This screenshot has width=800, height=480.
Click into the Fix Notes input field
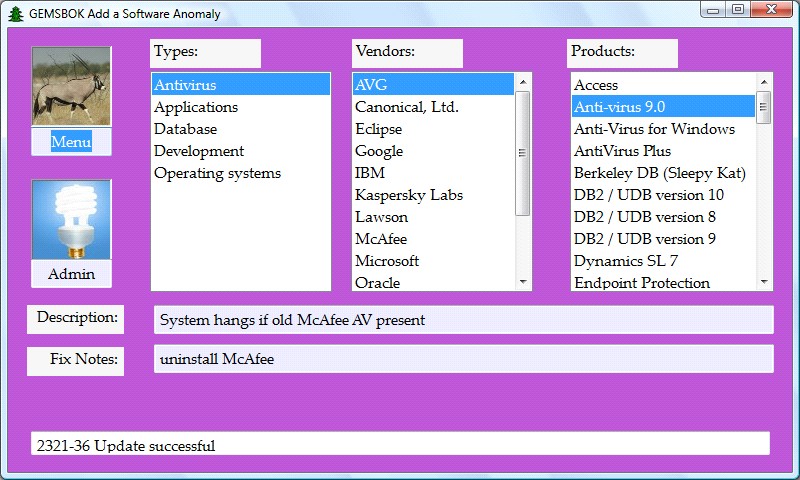click(x=464, y=359)
